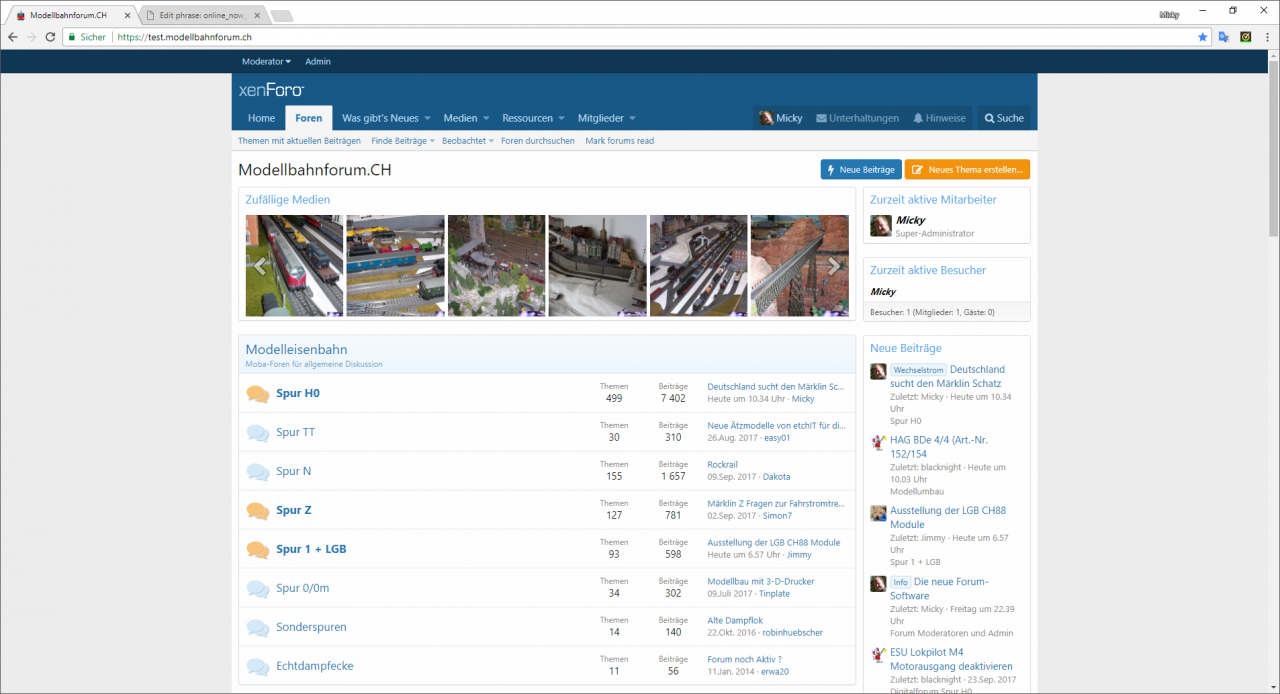
Task: Open the Echtdampfecke forum link
Action: tap(315, 667)
